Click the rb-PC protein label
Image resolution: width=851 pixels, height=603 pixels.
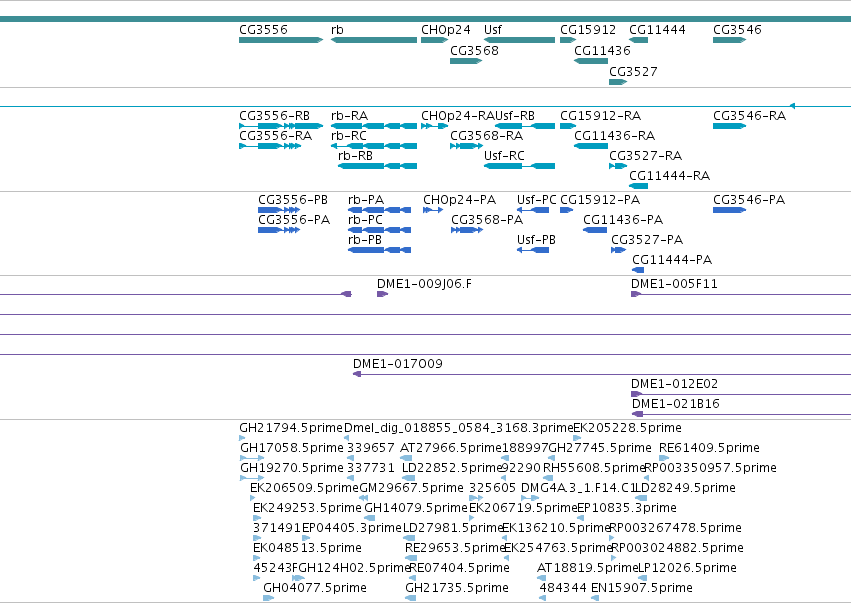point(365,220)
